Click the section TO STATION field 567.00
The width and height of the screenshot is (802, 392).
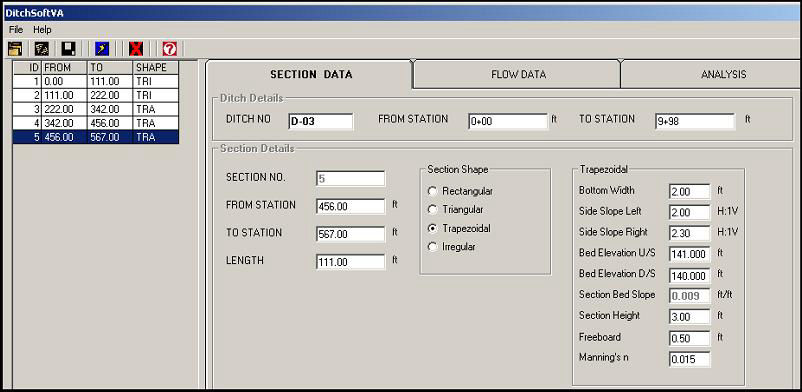pos(350,234)
